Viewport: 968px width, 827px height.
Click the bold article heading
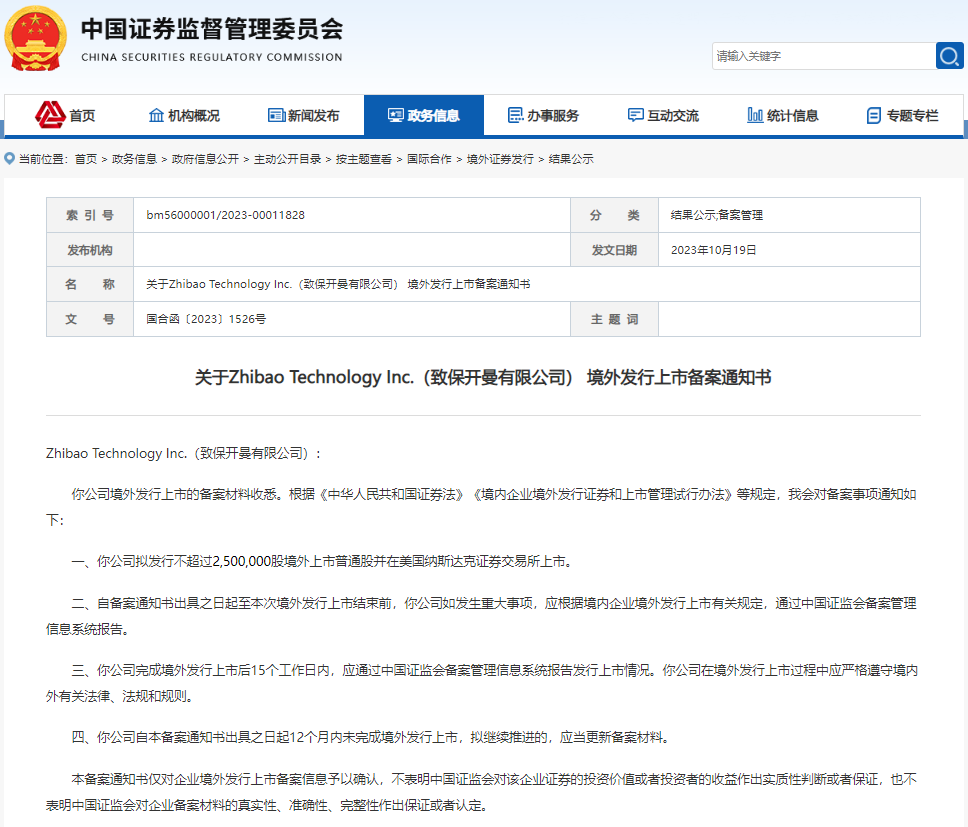[483, 377]
